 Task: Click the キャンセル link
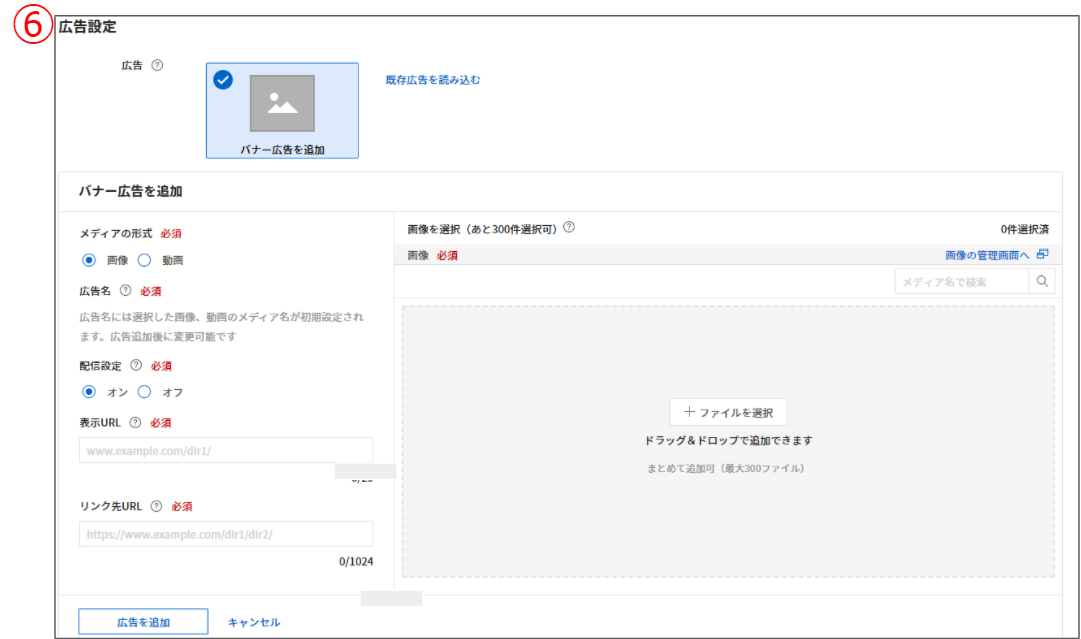(254, 622)
